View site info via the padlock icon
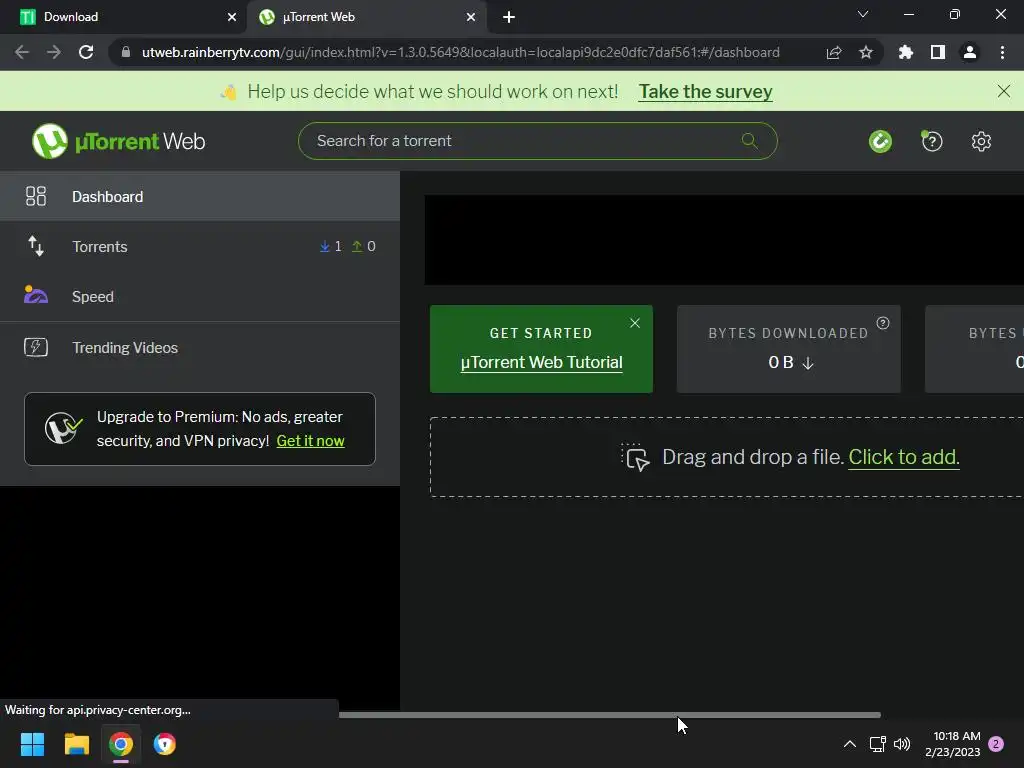 click(125, 52)
